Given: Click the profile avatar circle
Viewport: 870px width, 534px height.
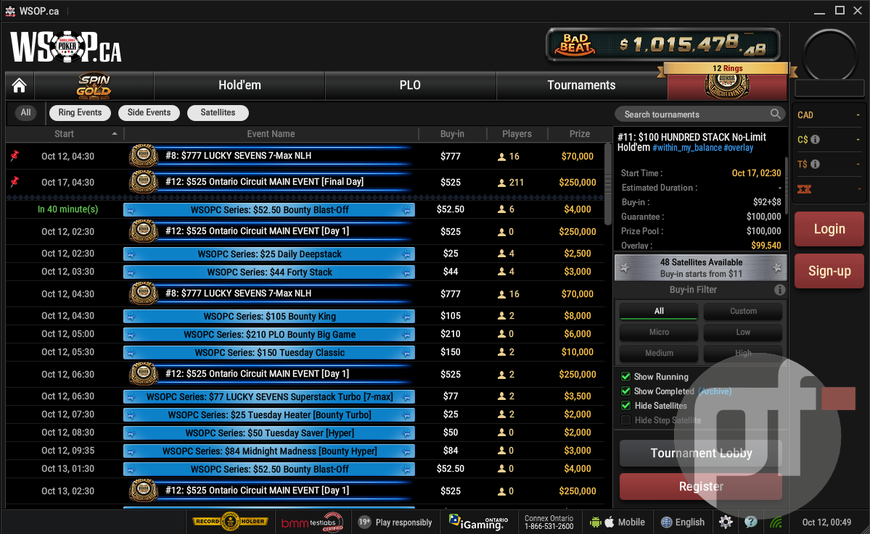Looking at the screenshot, I should 830,56.
